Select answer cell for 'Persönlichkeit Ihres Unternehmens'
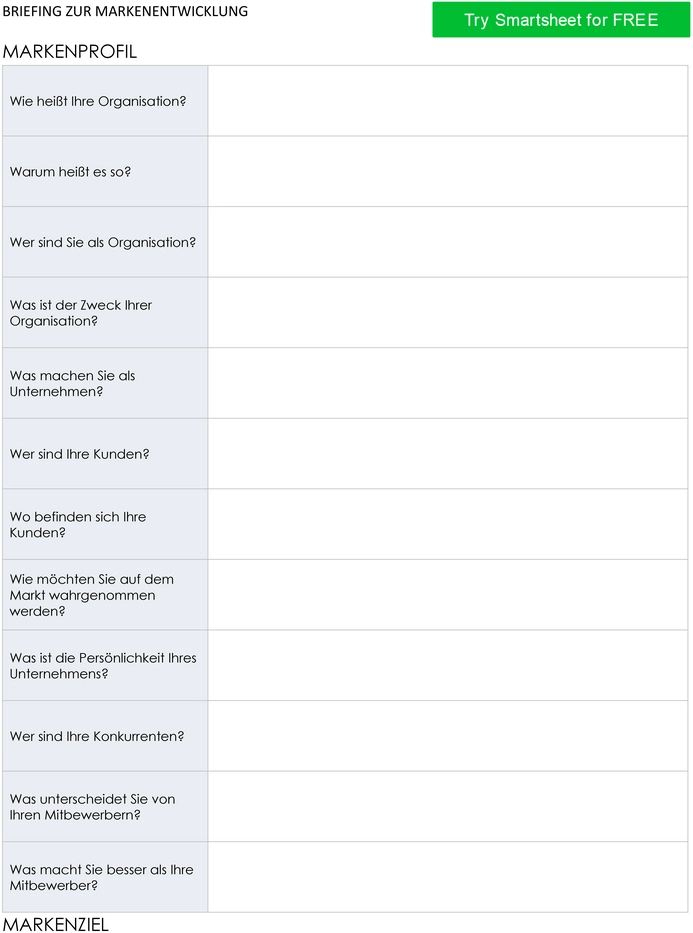693x933 pixels. click(x=448, y=665)
